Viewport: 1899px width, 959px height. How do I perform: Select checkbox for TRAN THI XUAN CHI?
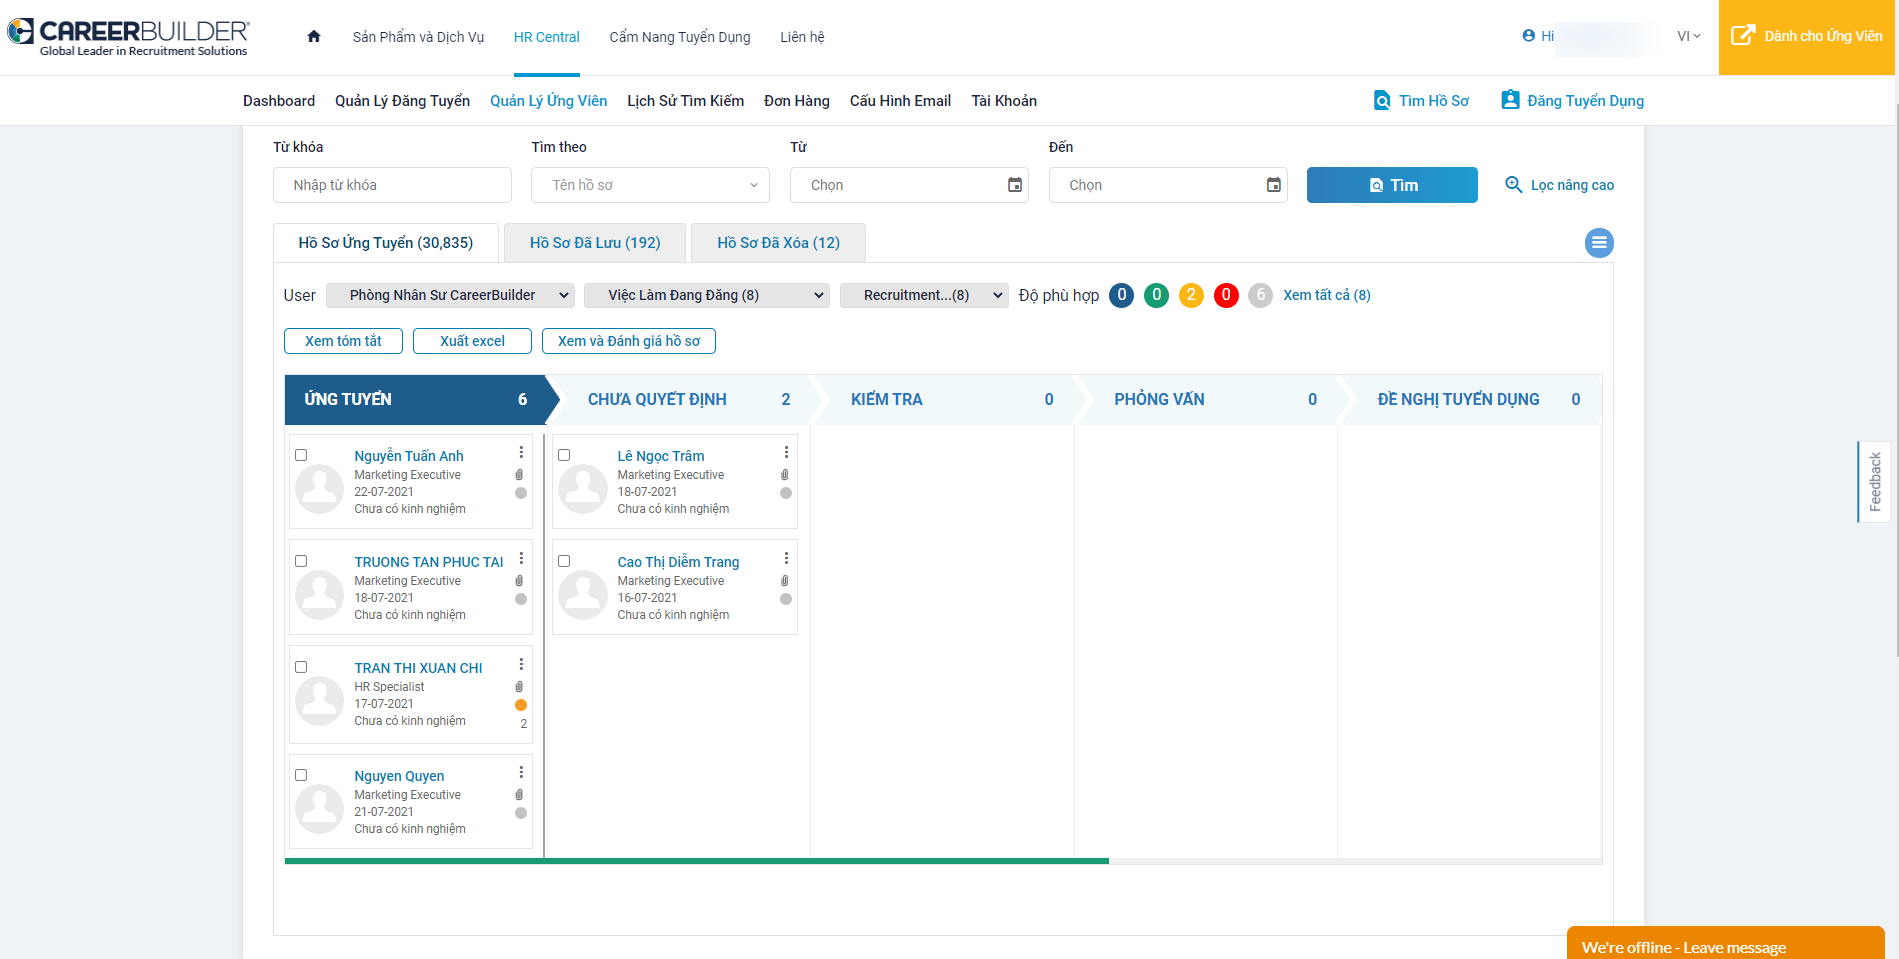[x=301, y=667]
